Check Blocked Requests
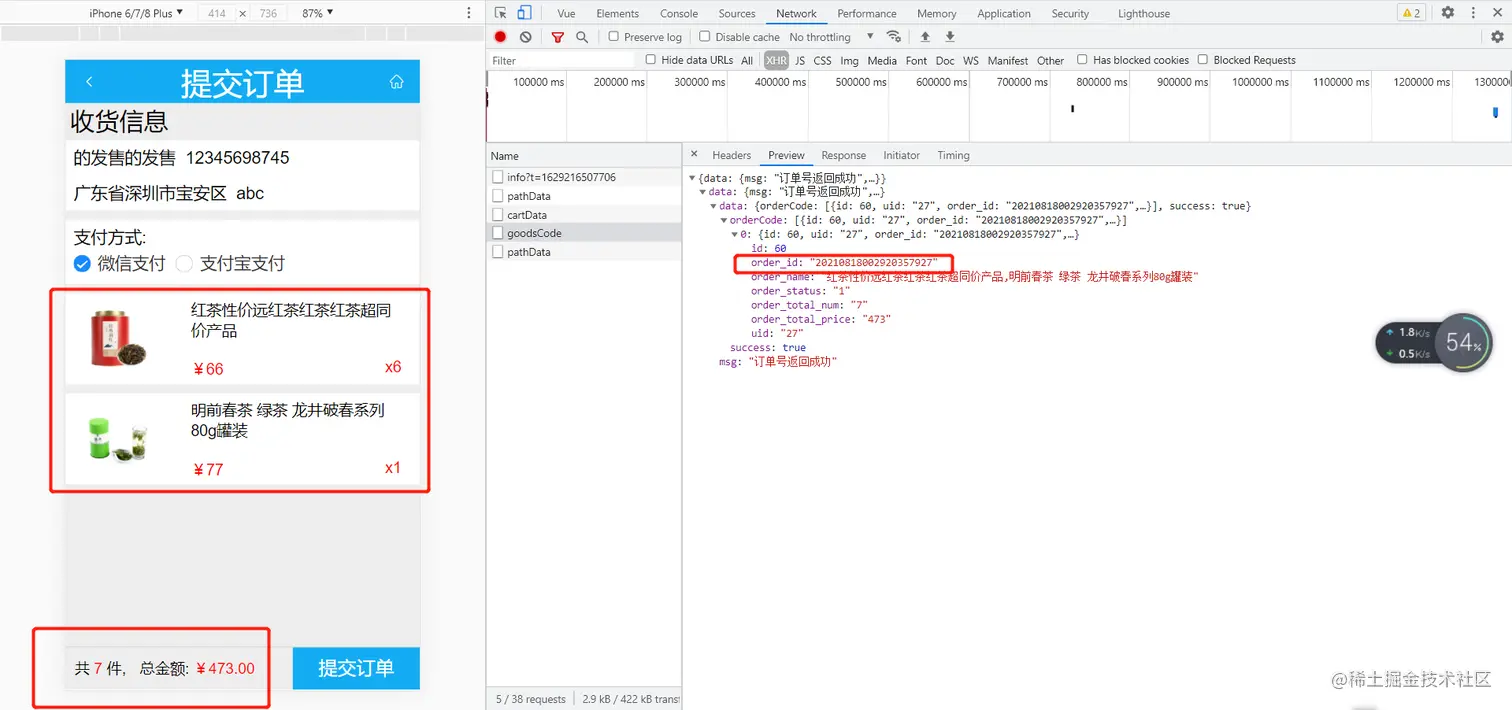1512x710 pixels. point(1203,60)
